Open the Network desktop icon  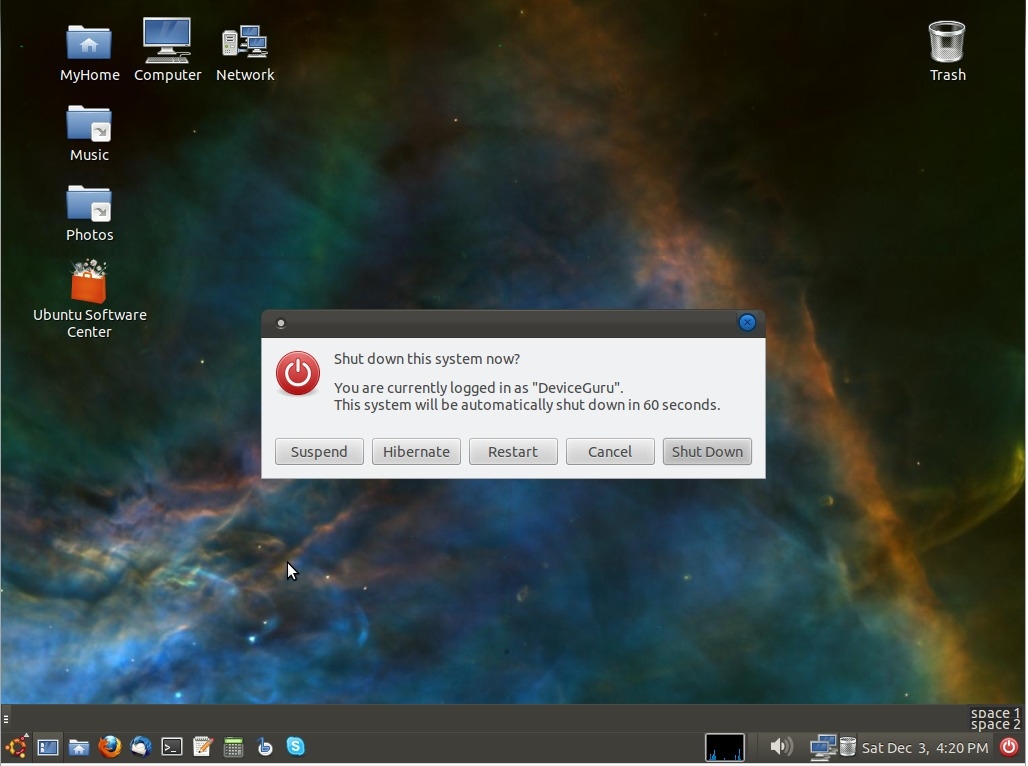245,52
